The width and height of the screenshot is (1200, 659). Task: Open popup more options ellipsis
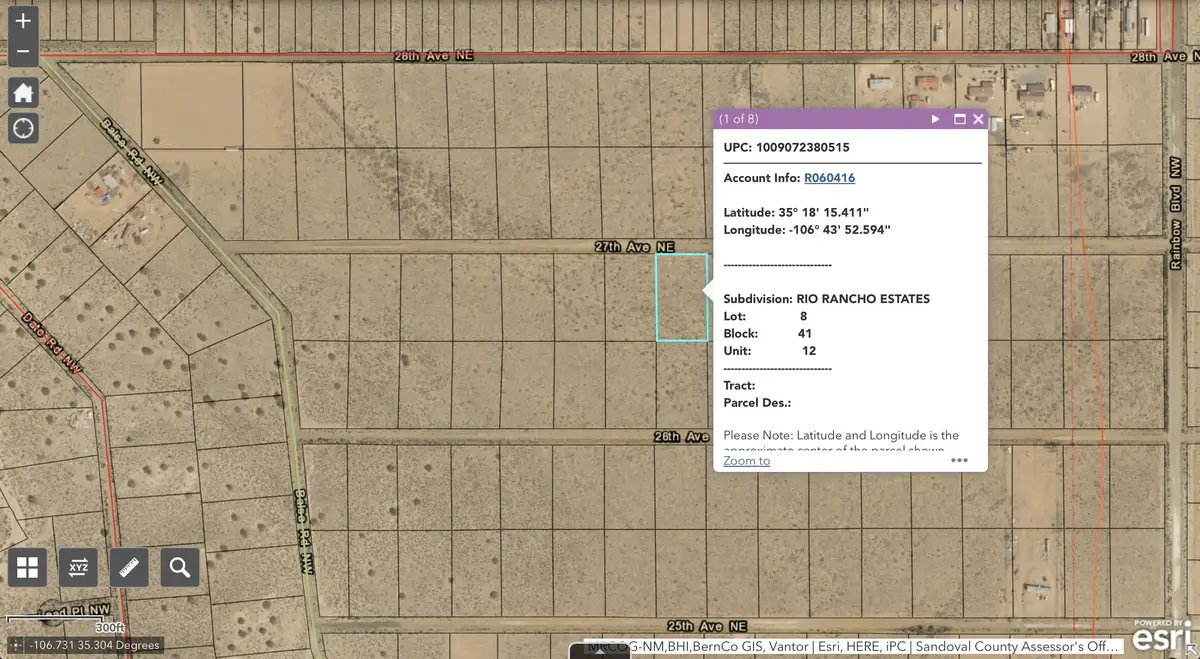959,461
